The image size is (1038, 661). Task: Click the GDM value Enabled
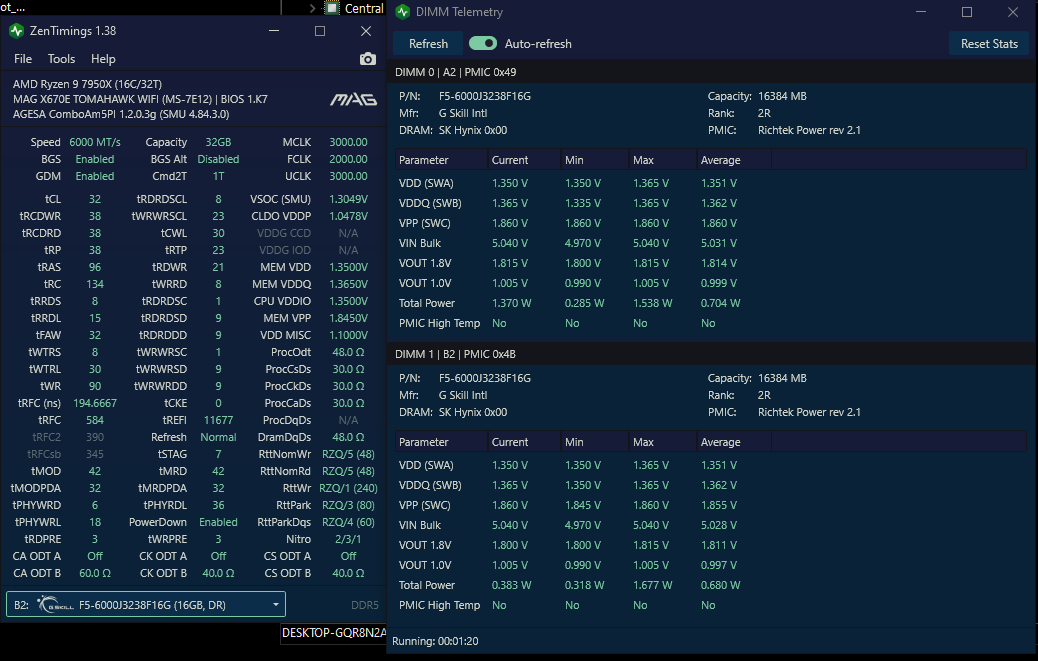tap(95, 177)
